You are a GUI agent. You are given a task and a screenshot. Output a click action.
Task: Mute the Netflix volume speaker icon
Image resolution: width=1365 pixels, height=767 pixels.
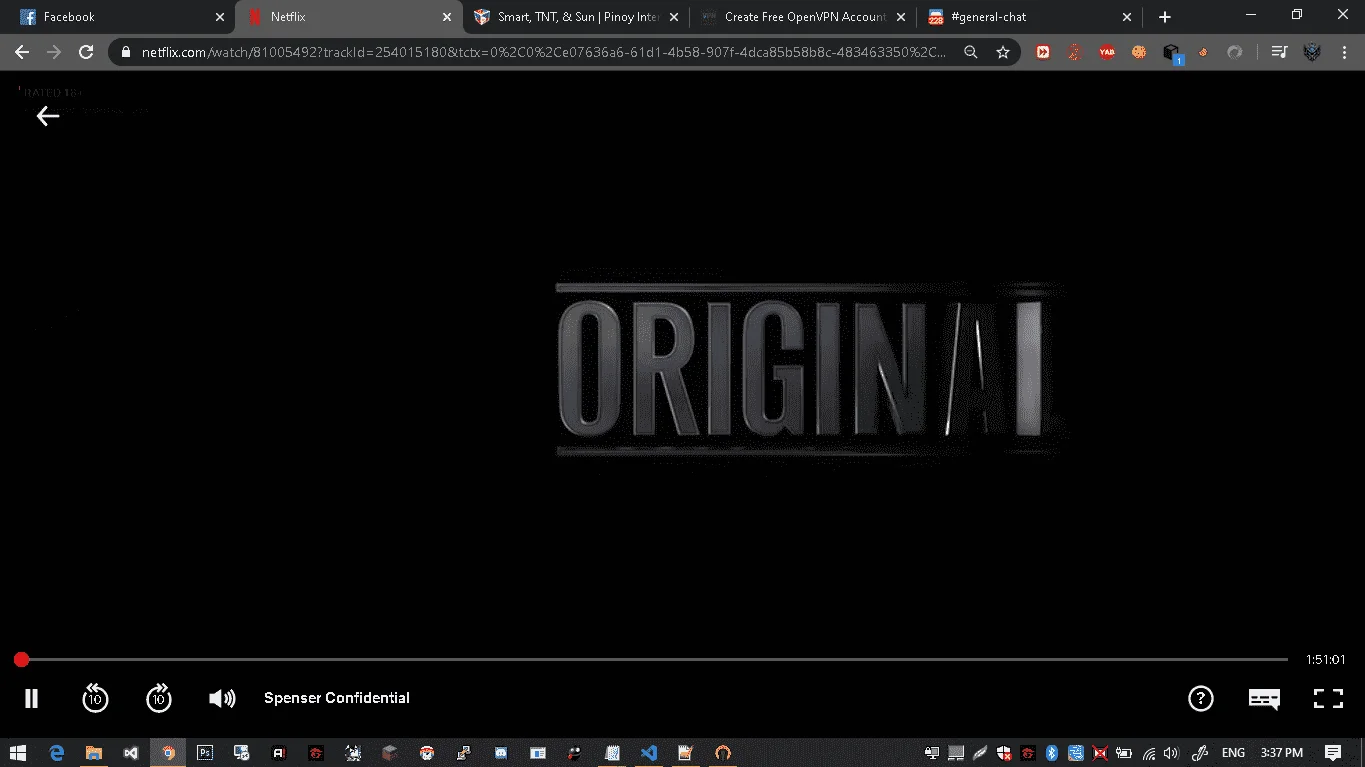[222, 698]
